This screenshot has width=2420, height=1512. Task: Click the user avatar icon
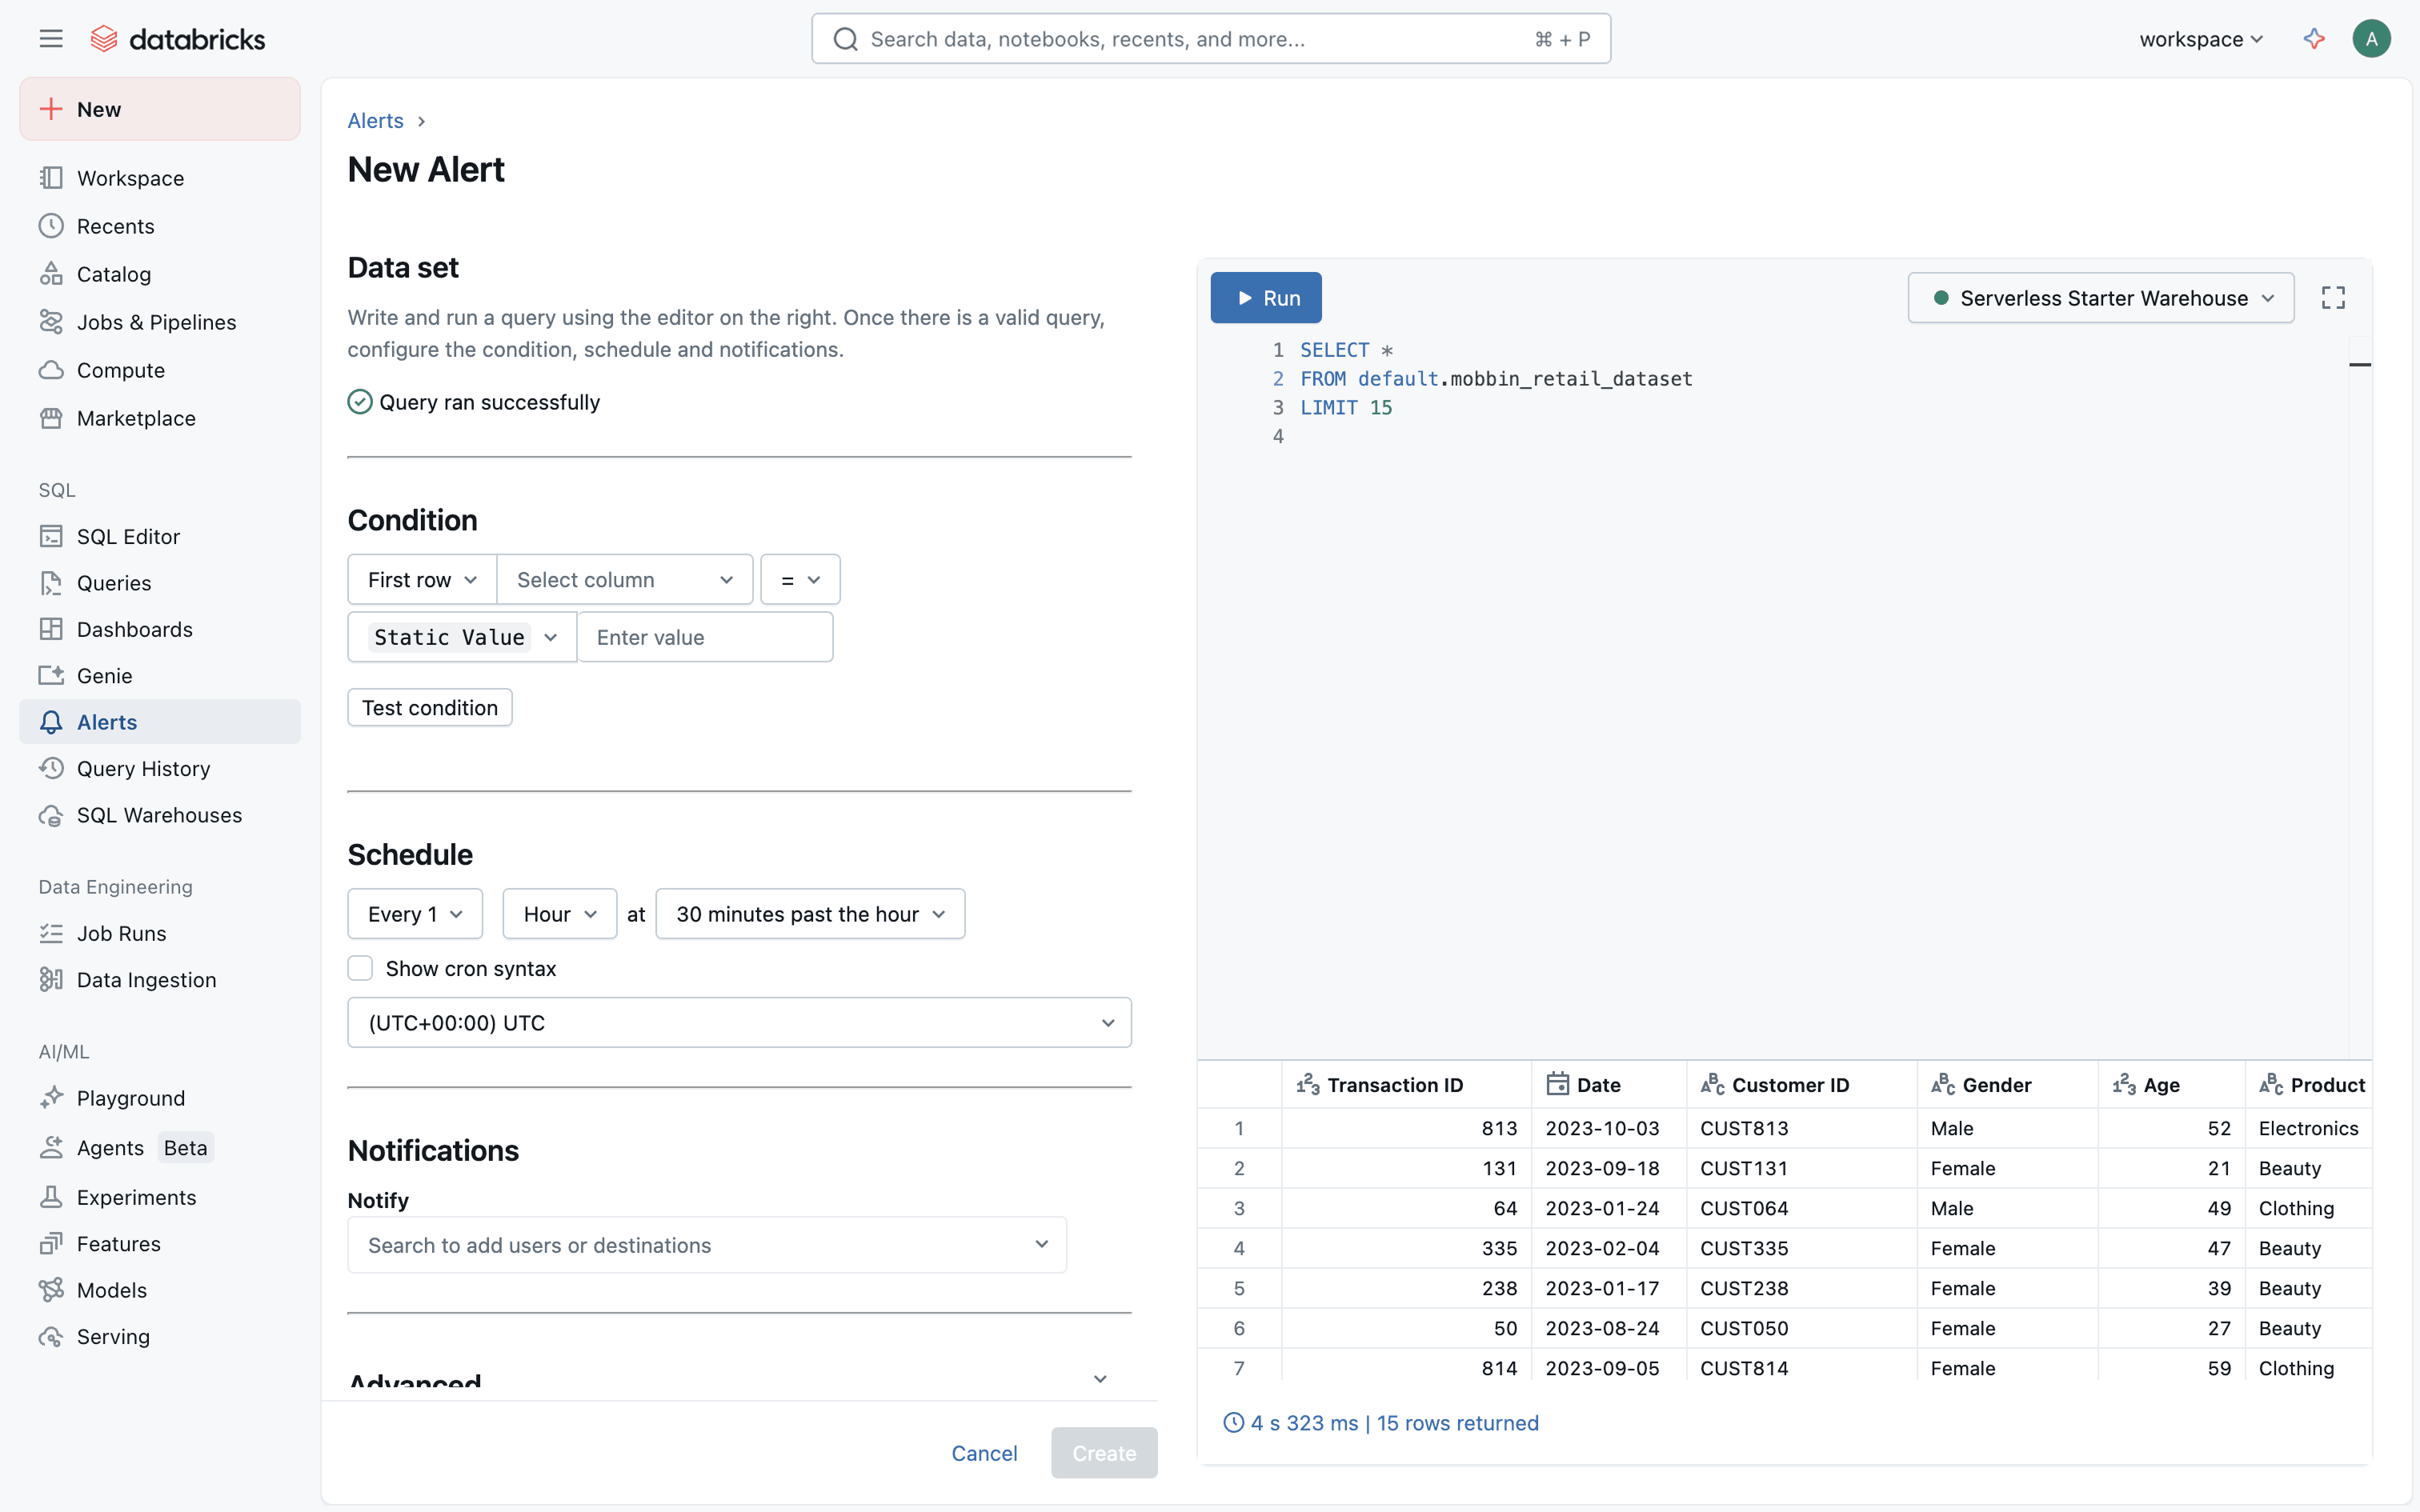(x=2370, y=39)
